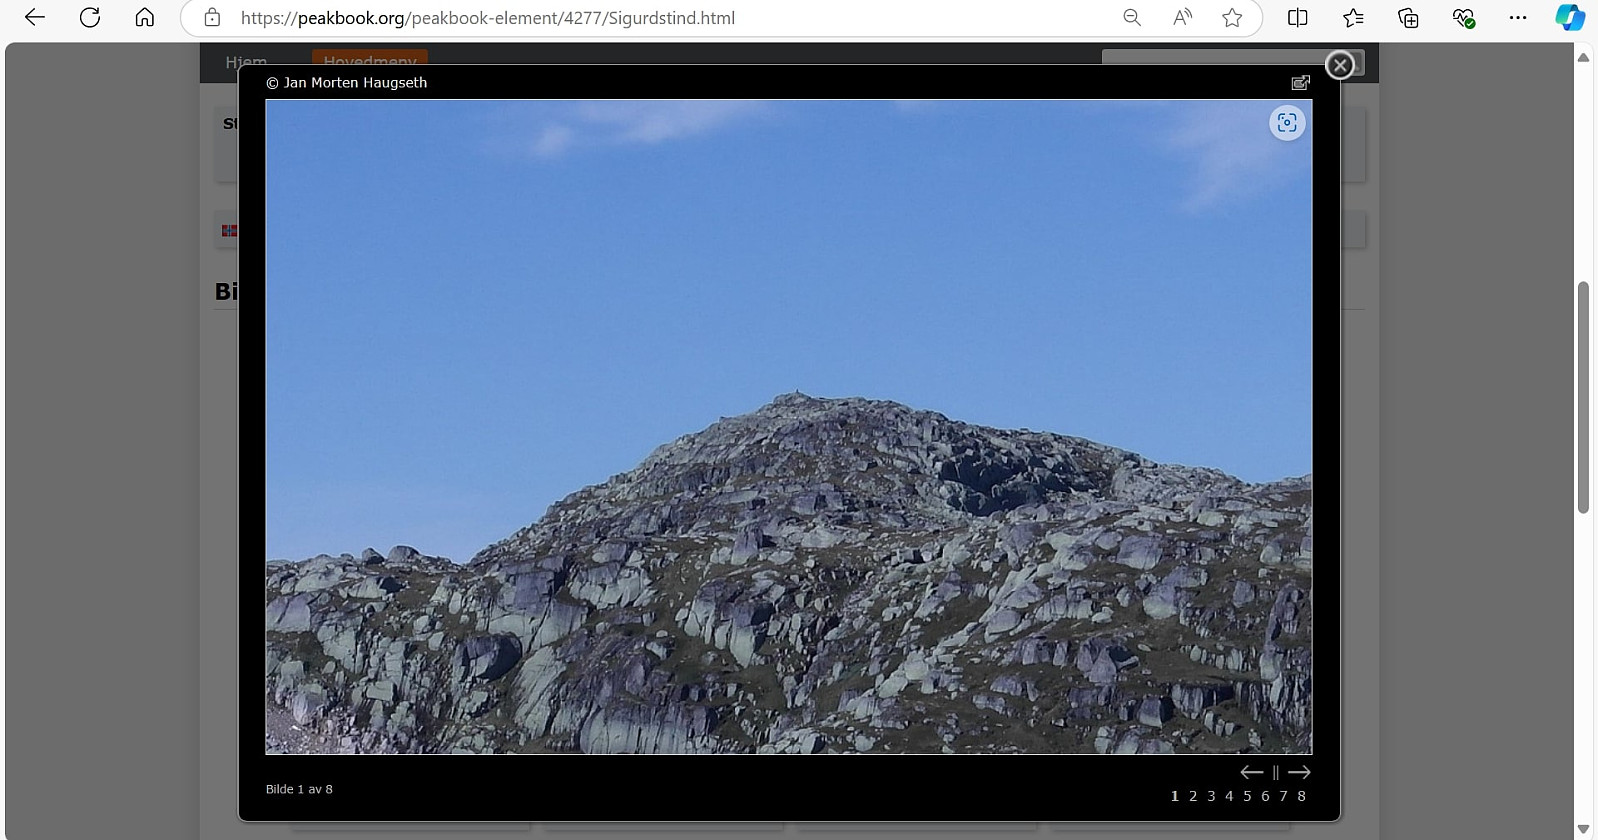Open split screen view
Screen dimensions: 1598x840
[1298, 17]
